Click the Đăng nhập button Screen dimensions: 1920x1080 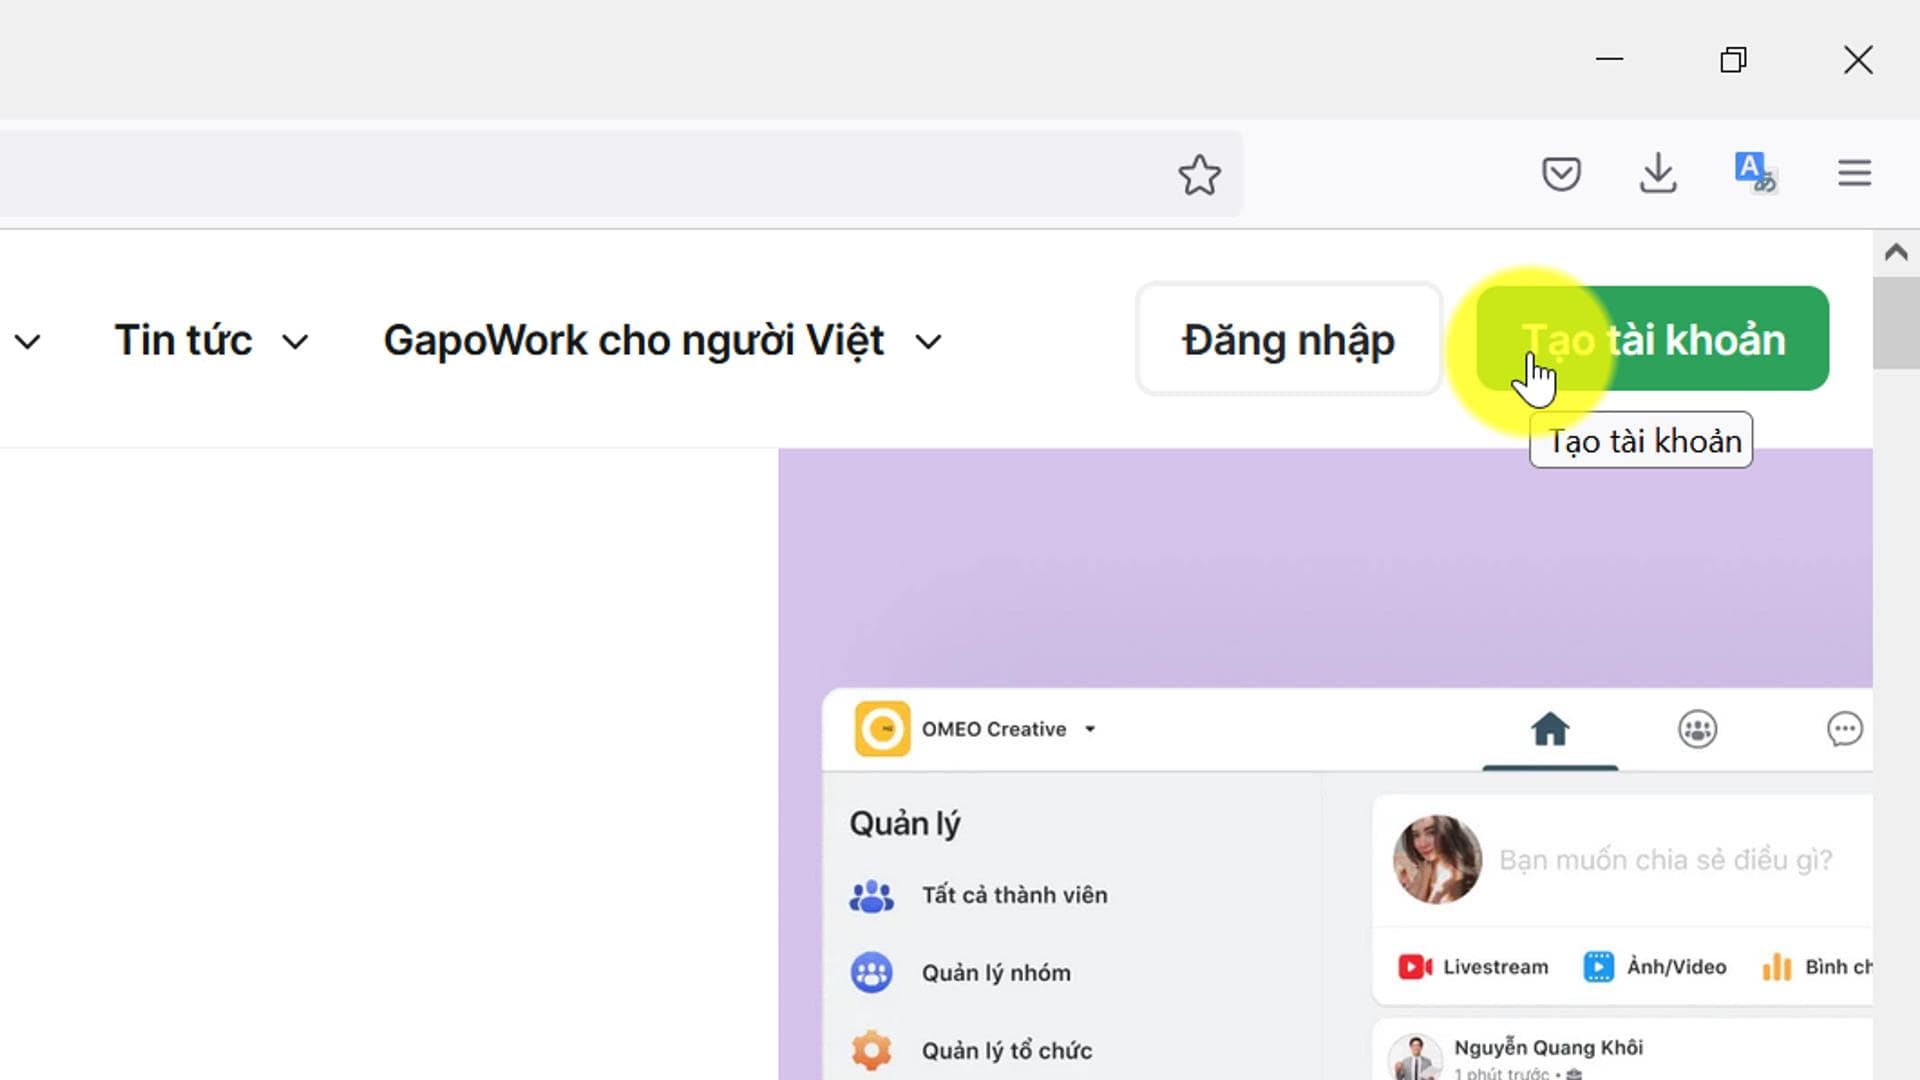pos(1288,339)
